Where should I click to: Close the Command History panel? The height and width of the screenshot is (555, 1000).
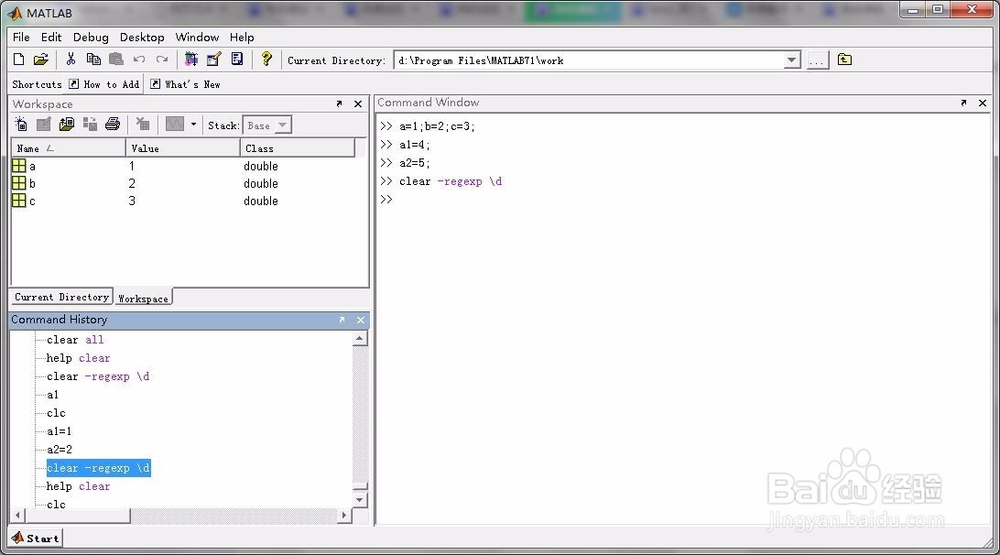tap(360, 320)
